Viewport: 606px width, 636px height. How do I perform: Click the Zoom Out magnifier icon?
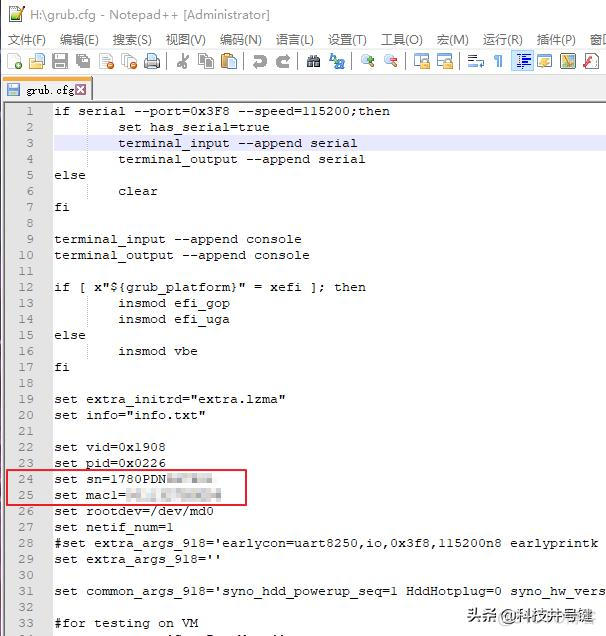(391, 61)
